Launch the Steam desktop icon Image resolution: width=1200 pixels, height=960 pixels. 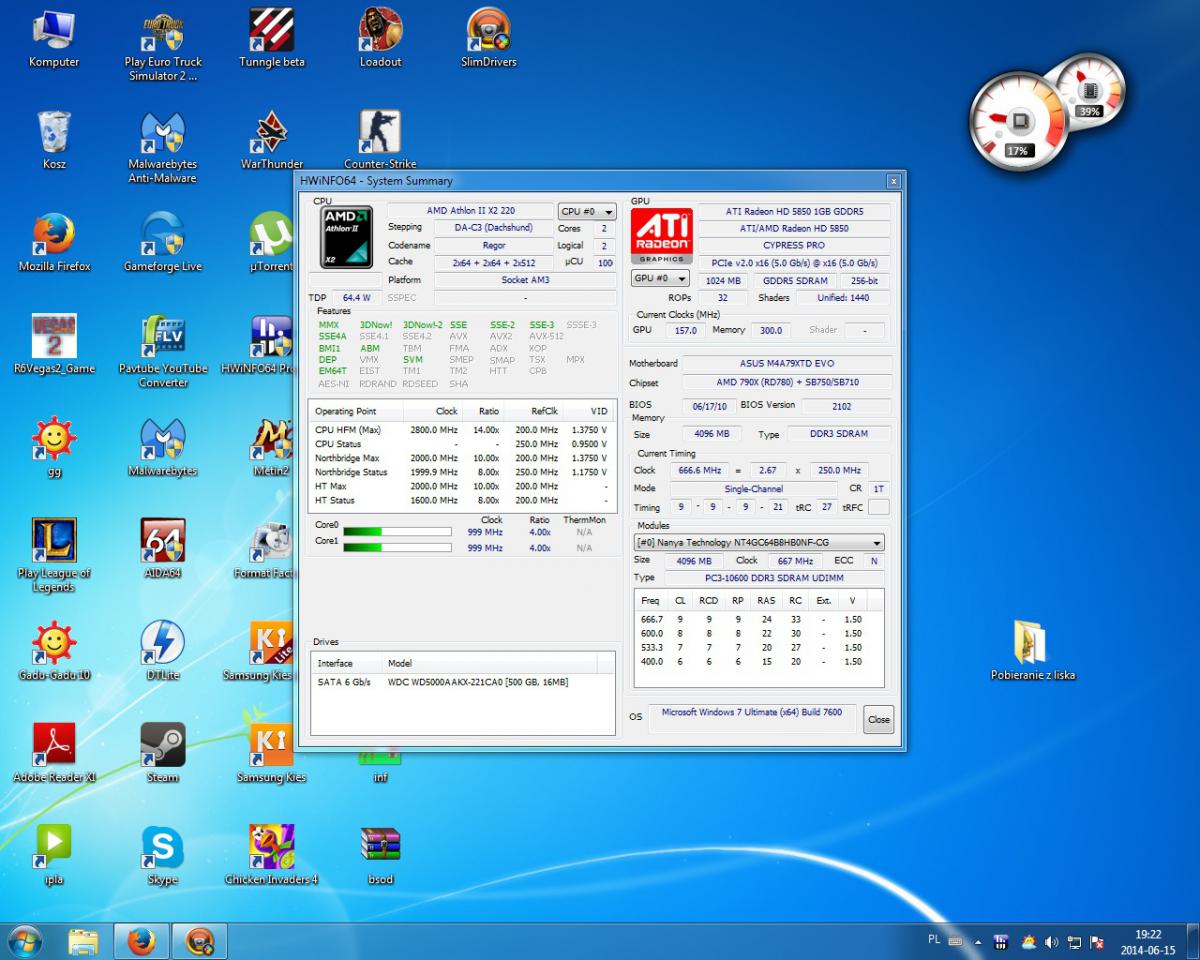162,753
